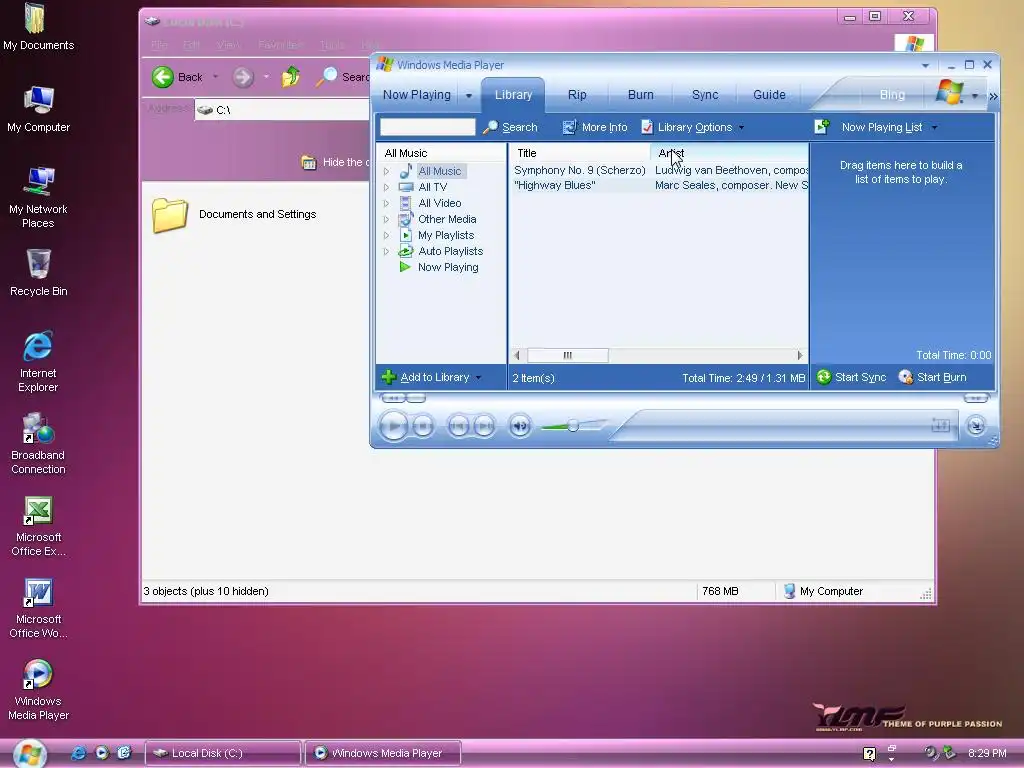Click the All Music note icon
The height and width of the screenshot is (768, 1024).
click(x=406, y=171)
